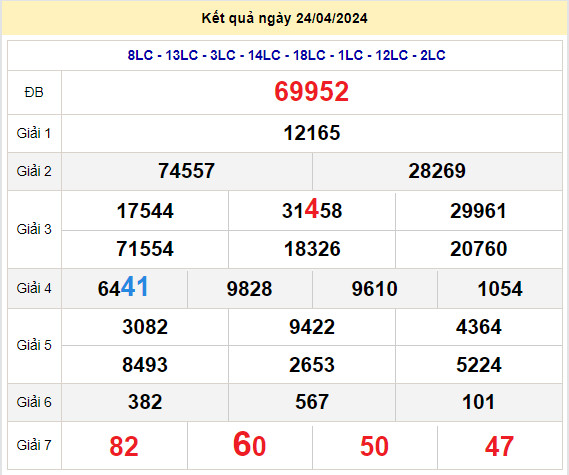Click the 8LC ticket code row
The width and height of the screenshot is (569, 475).
[286, 55]
